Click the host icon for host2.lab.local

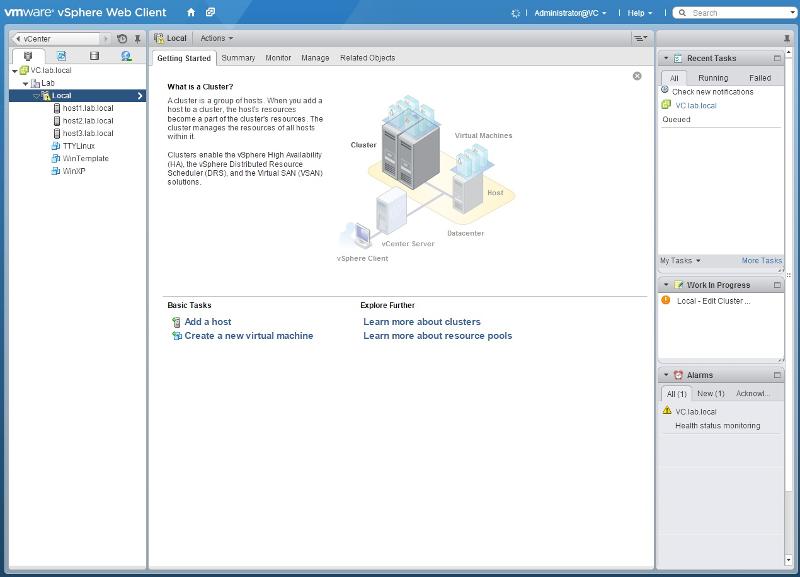coord(57,121)
